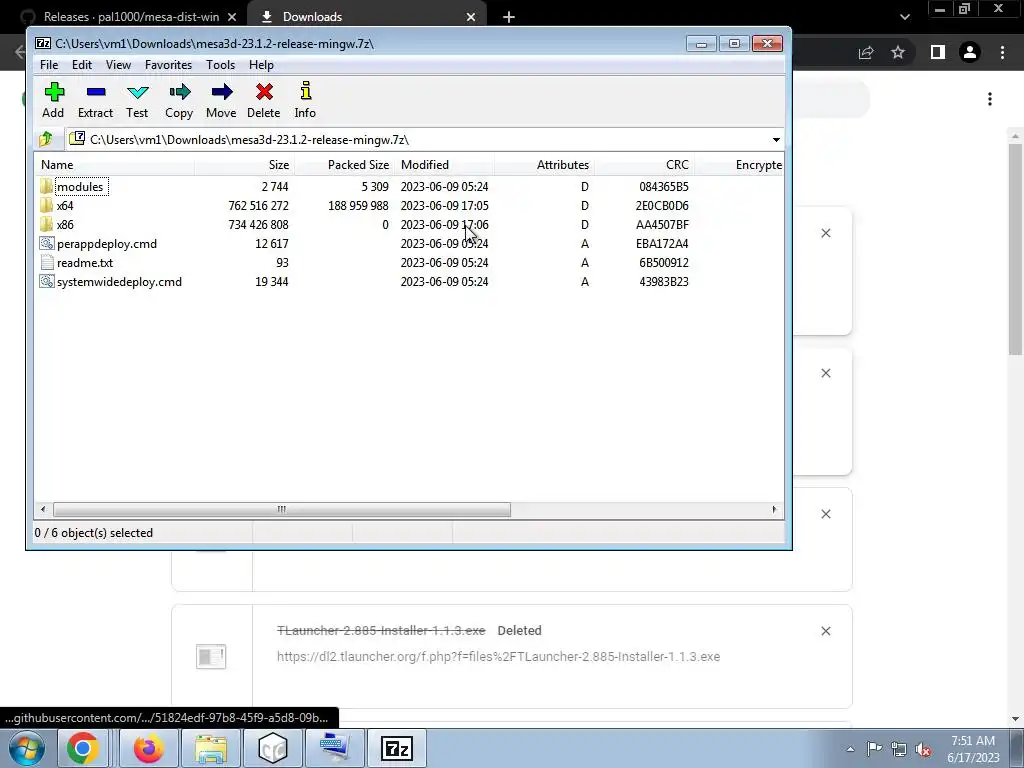Open the View menu

tap(118, 65)
